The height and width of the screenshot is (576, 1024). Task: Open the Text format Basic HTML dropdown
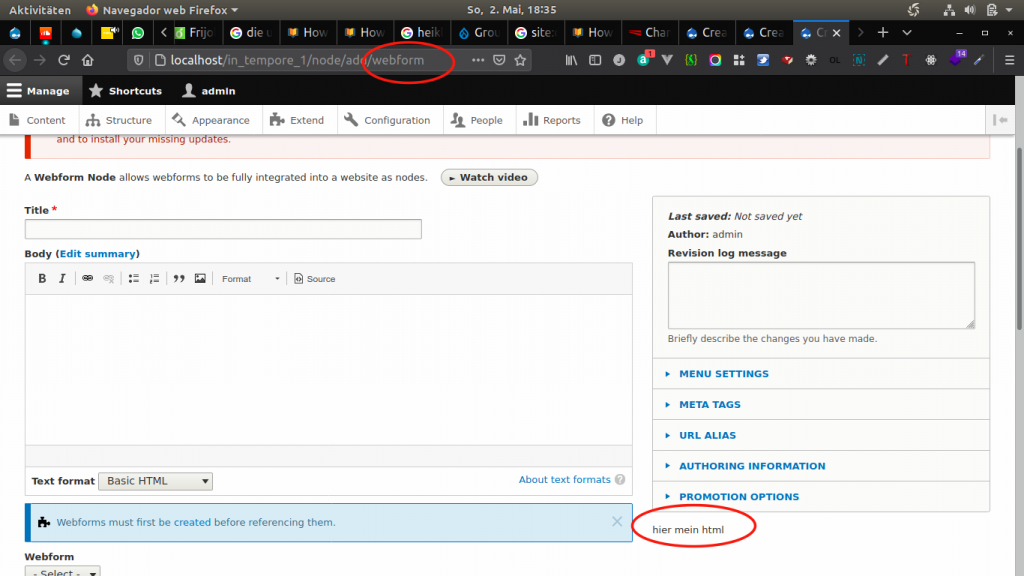click(x=156, y=481)
